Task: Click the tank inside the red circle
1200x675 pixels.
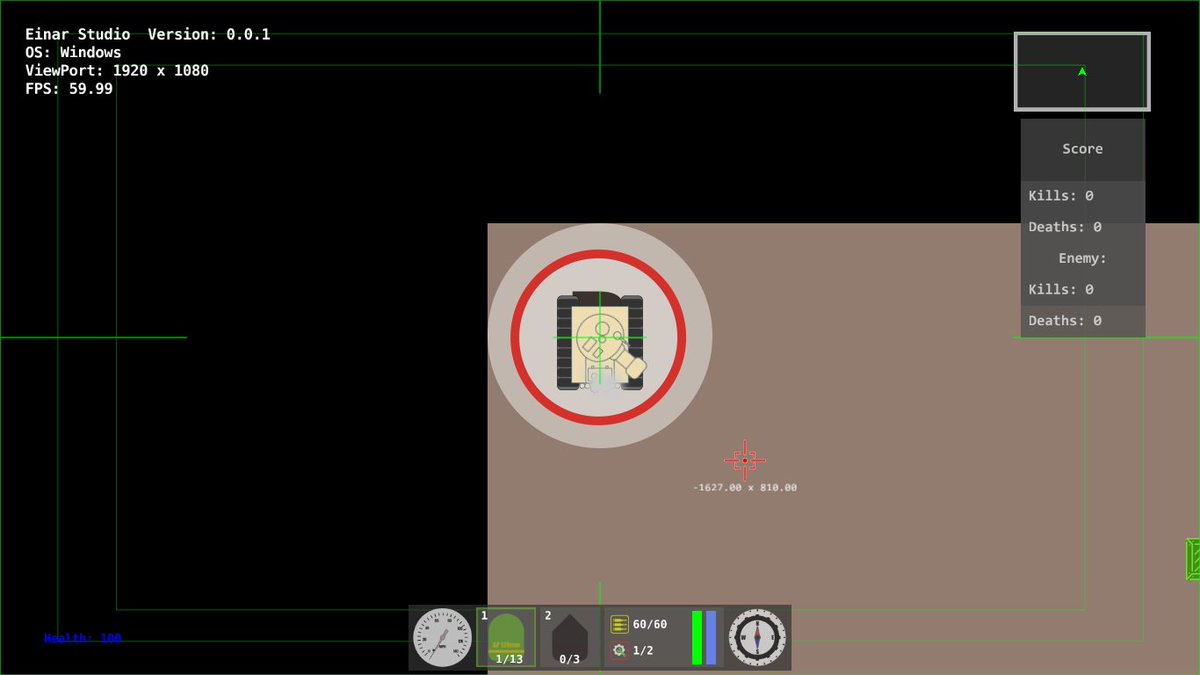Action: click(x=599, y=341)
